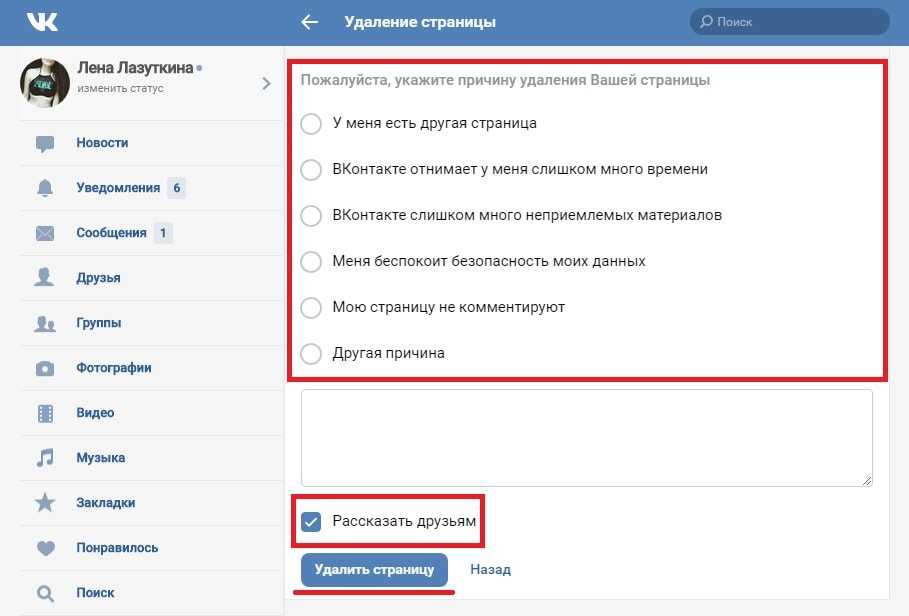909x616 pixels.
Task: Click the sidebar Поиск magnifier icon
Action: (45, 593)
